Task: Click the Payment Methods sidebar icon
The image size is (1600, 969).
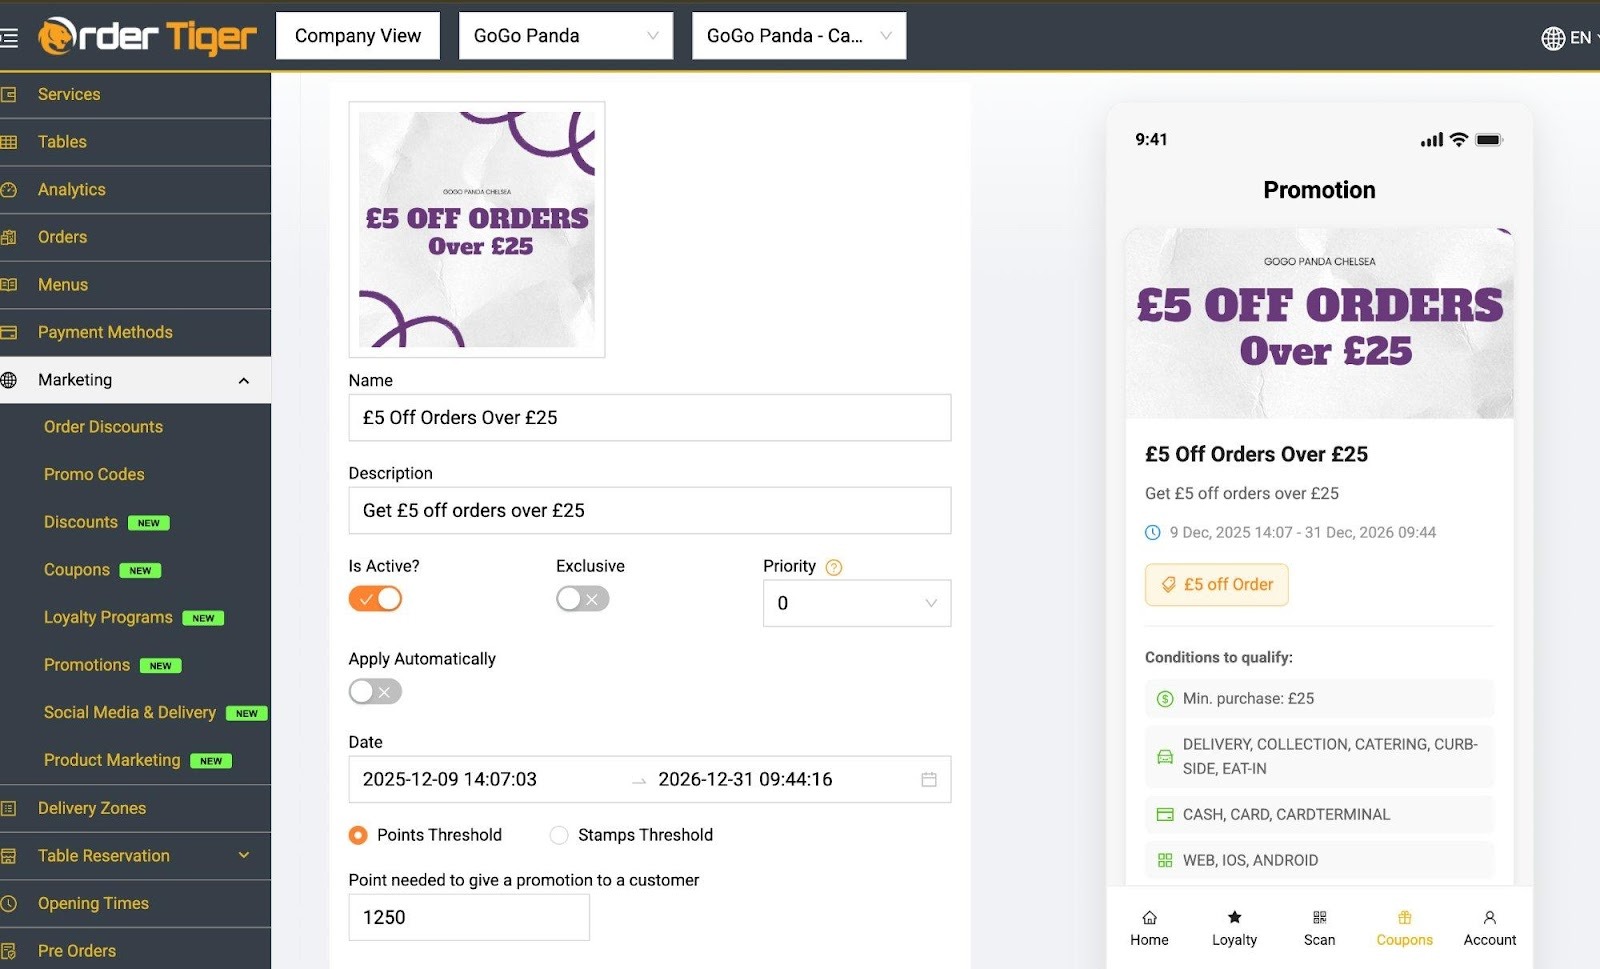Action: [x=9, y=332]
